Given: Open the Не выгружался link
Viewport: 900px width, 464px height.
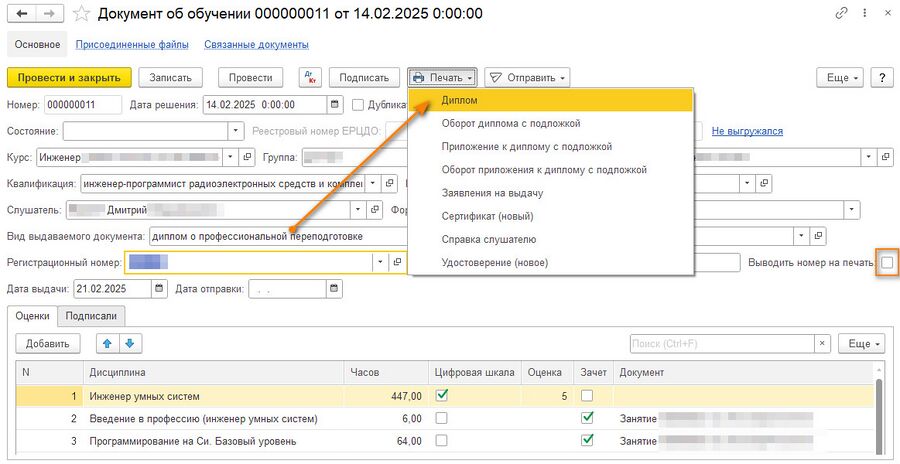Looking at the screenshot, I should [x=747, y=131].
